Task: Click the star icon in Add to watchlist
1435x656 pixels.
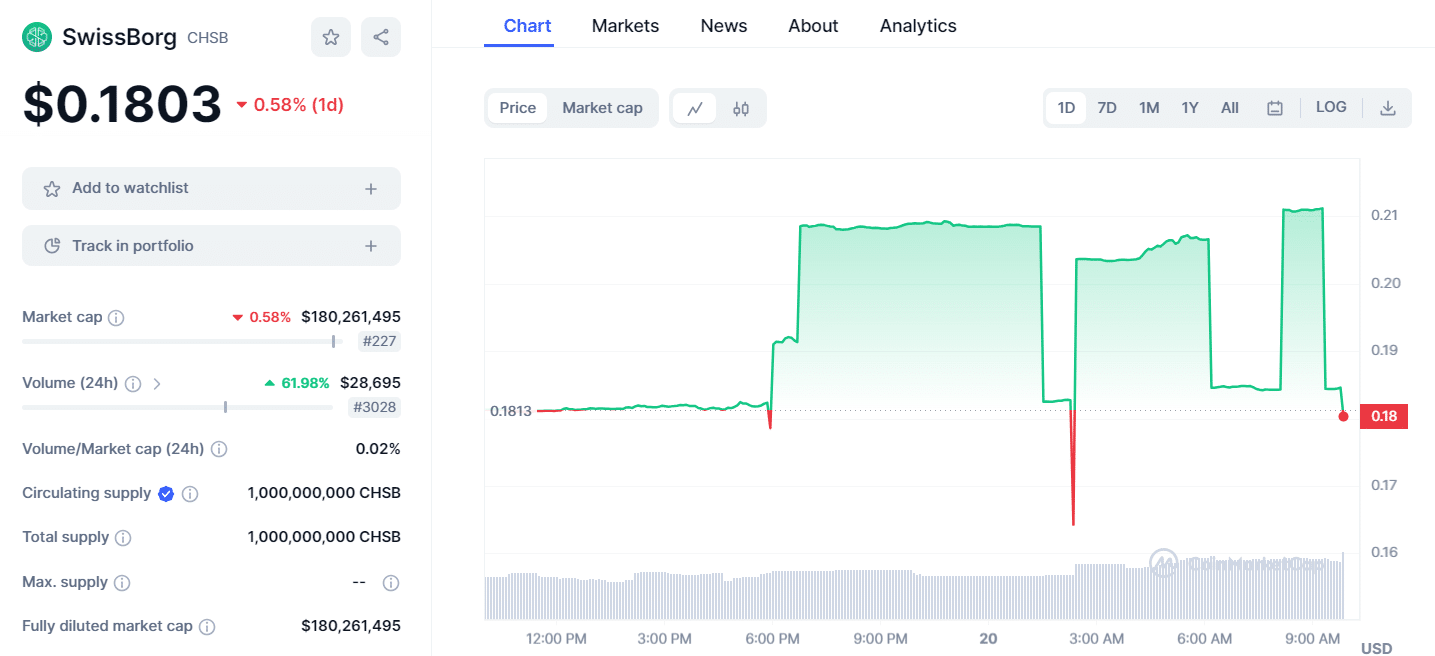Action: (52, 188)
